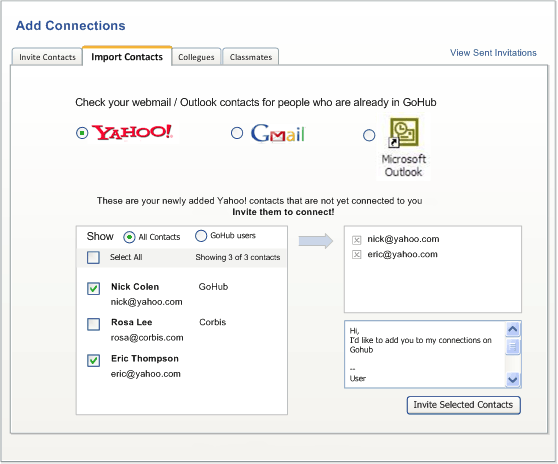Viewport: 558px width, 464px height.
Task: Click the Eric Thompson contact name
Action: [x=145, y=358]
